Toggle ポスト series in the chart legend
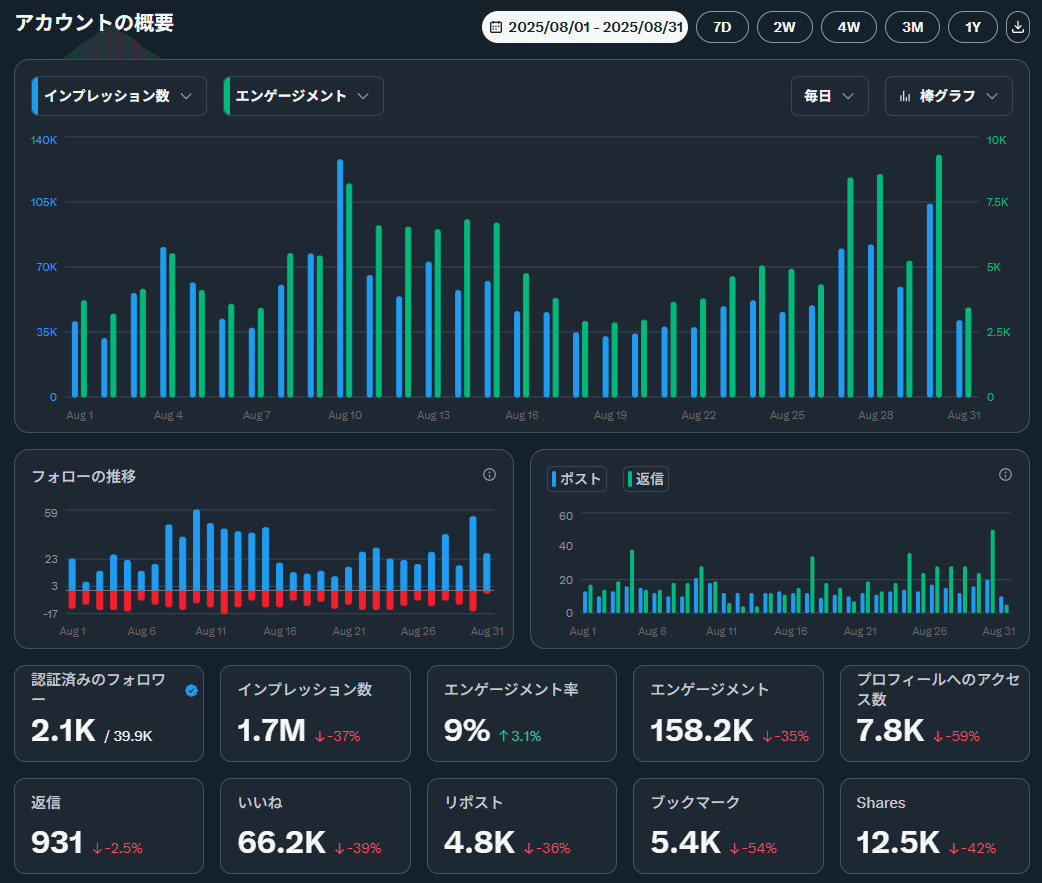 tap(577, 479)
